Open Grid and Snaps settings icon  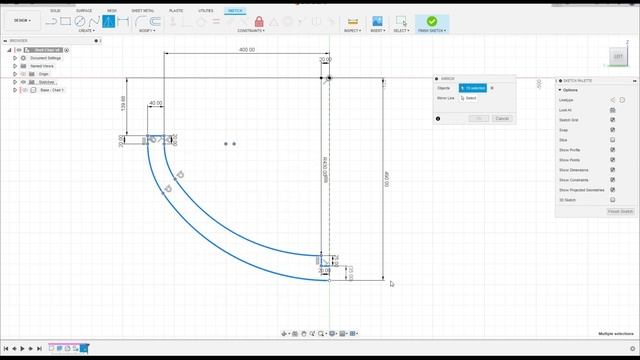coord(342,334)
